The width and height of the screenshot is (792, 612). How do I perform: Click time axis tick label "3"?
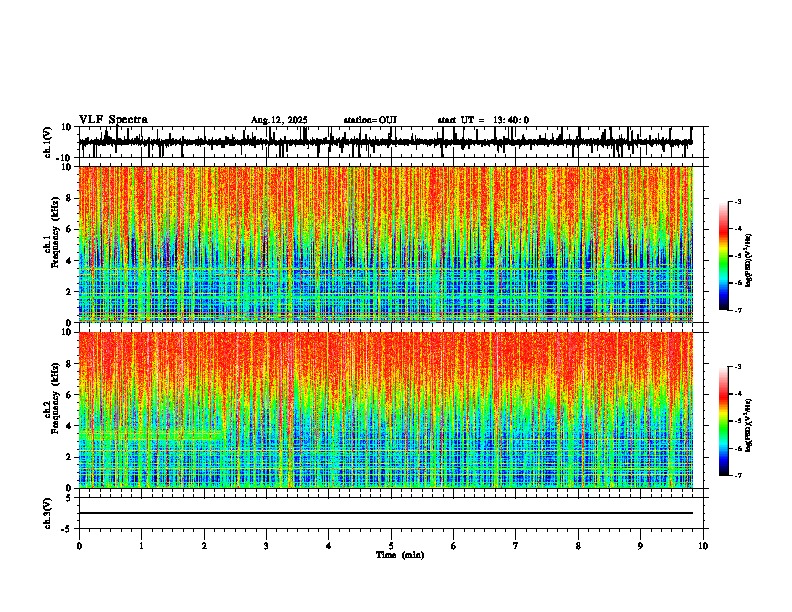[x=266, y=546]
